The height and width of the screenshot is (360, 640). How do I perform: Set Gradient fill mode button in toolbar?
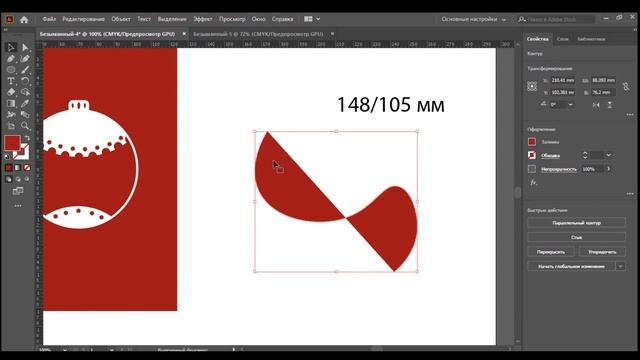coord(18,167)
